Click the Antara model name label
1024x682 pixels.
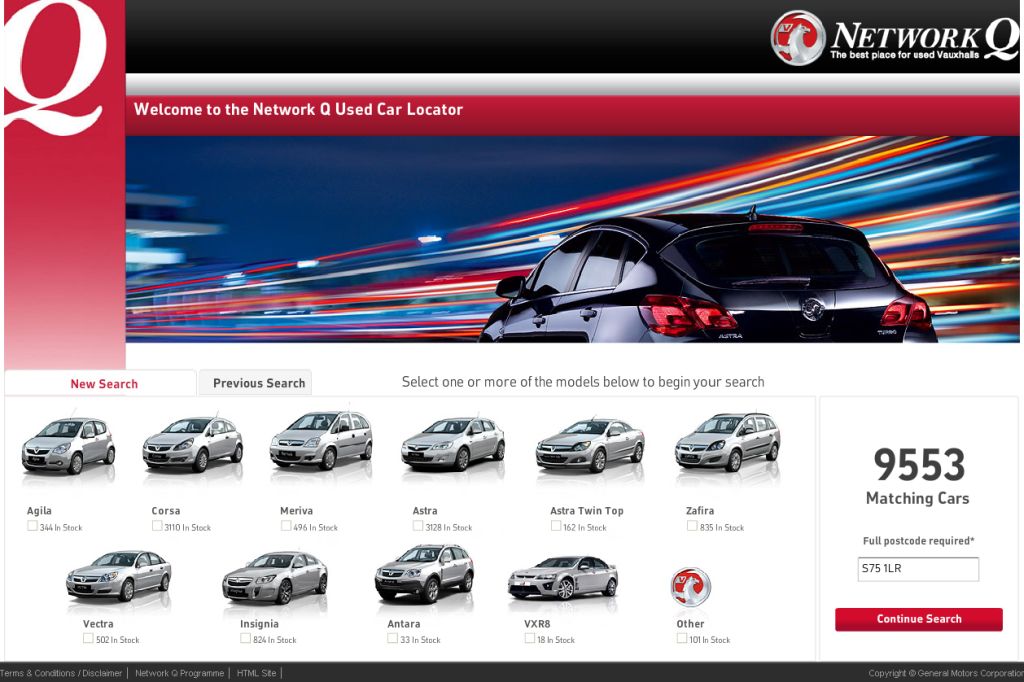coord(404,624)
